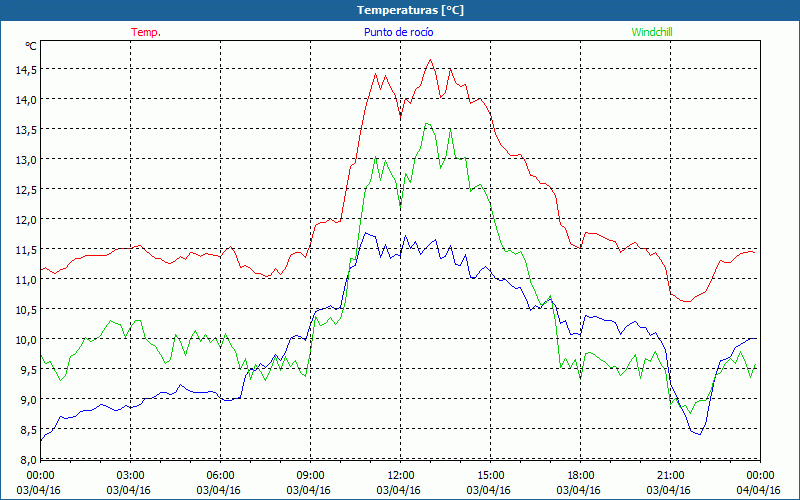Click the "8,0" y-axis value
This screenshot has width=800, height=500.
[x=29, y=460]
